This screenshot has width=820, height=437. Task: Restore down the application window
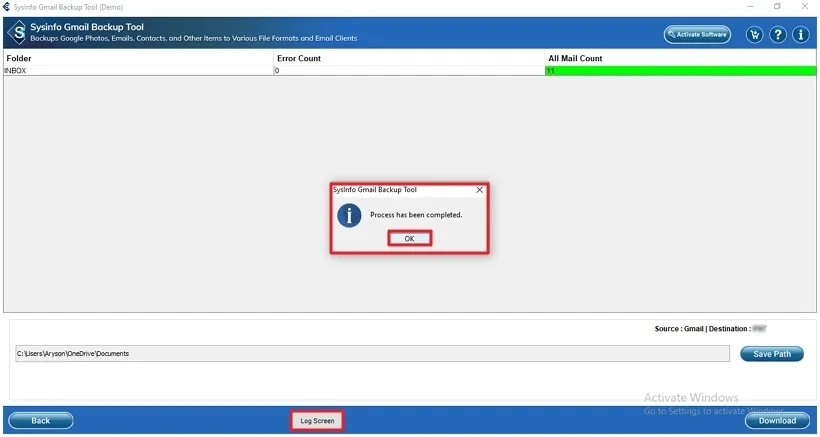point(777,7)
